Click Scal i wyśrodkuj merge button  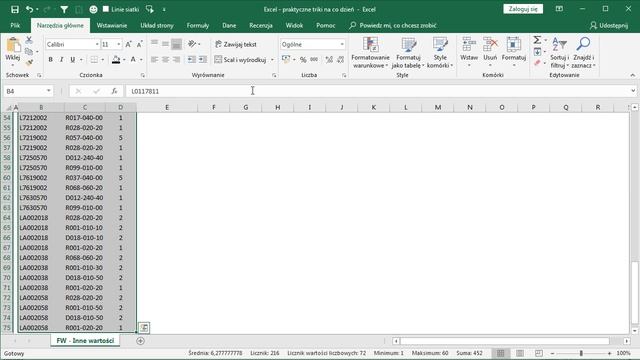(x=240, y=60)
